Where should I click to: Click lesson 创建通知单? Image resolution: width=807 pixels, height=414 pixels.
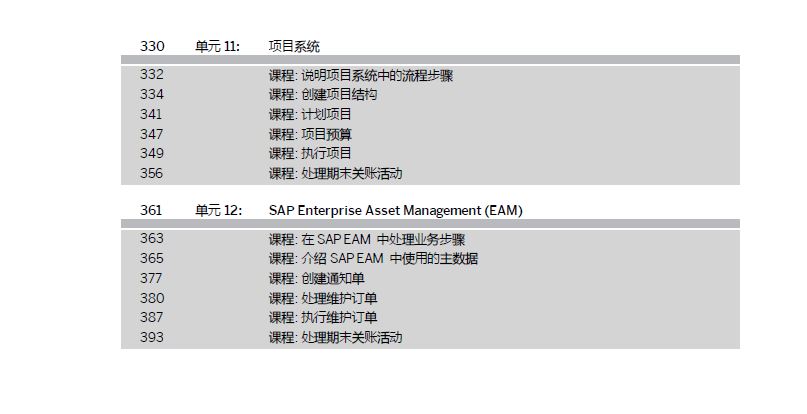[x=317, y=279]
